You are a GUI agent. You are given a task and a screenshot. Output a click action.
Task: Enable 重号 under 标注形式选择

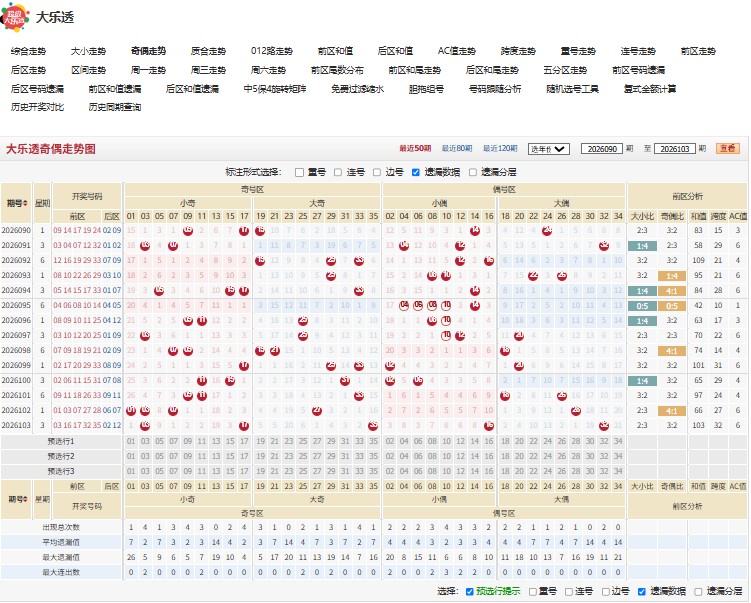click(299, 172)
